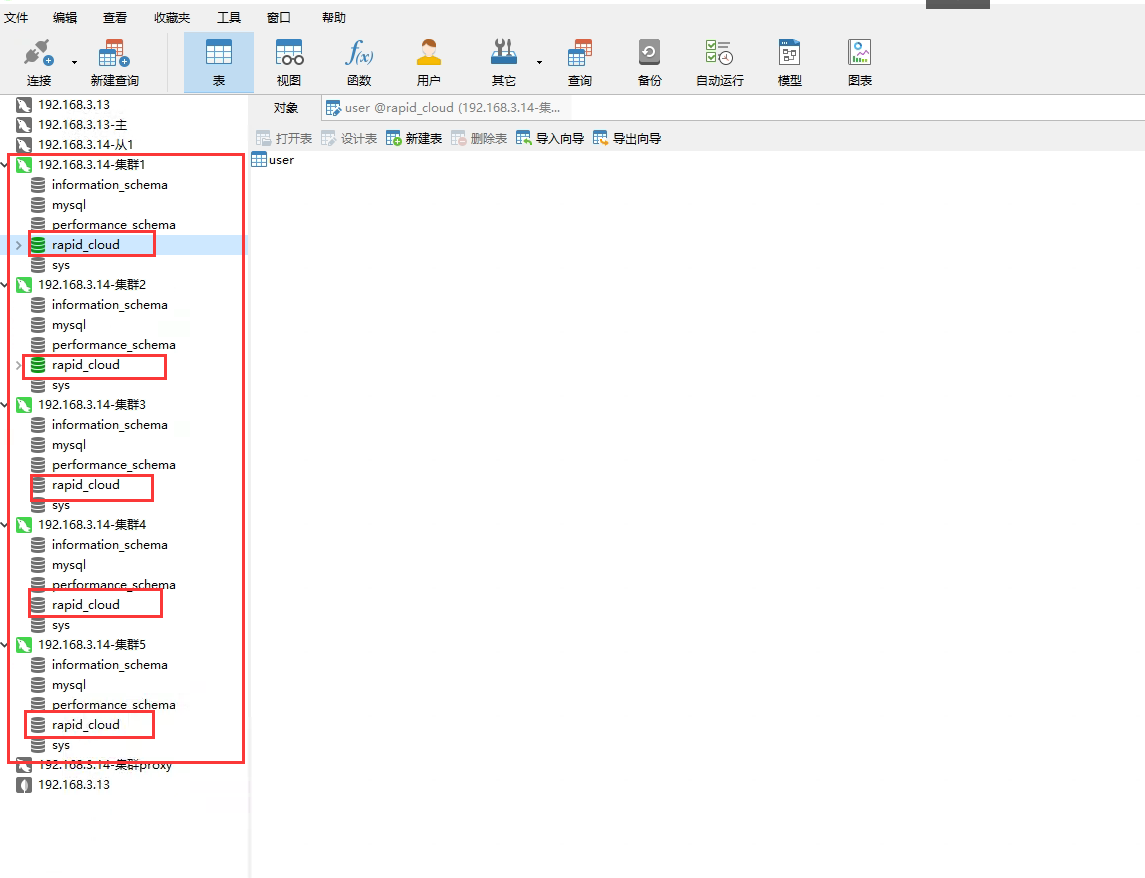The height and width of the screenshot is (878, 1145).
Task: Click the 导入向导 button
Action: (550, 138)
